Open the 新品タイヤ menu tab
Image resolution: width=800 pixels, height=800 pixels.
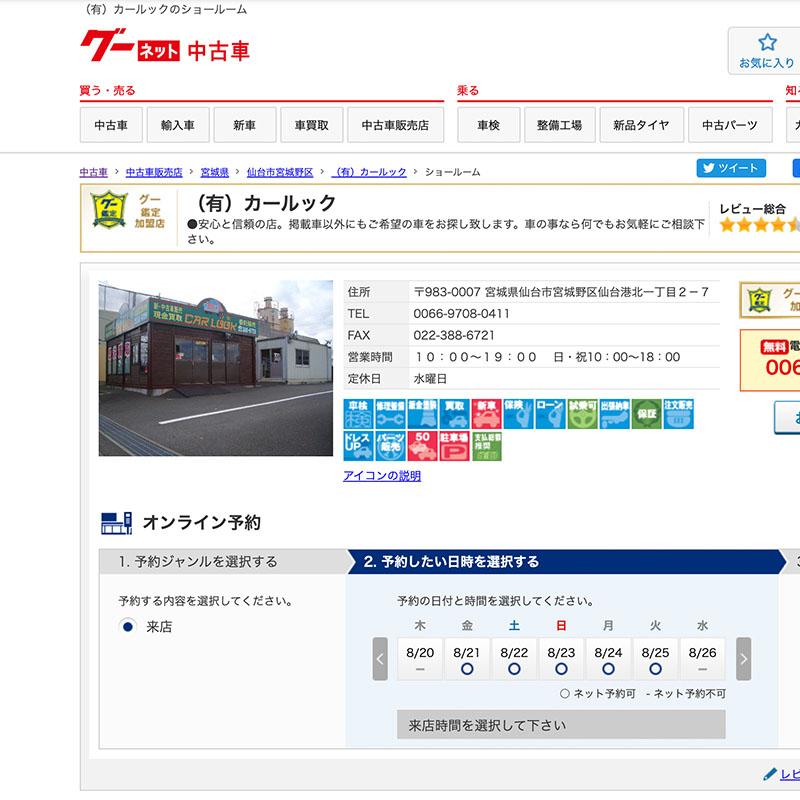tap(641, 125)
